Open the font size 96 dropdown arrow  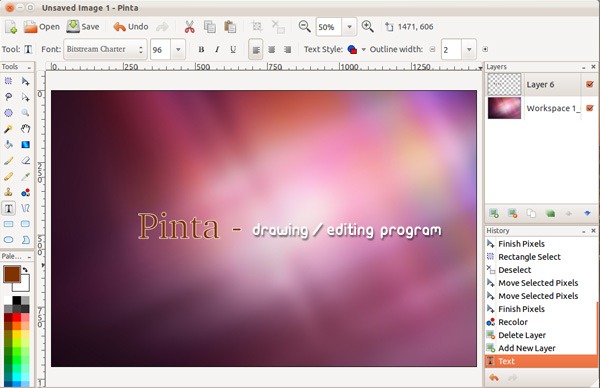[x=178, y=49]
